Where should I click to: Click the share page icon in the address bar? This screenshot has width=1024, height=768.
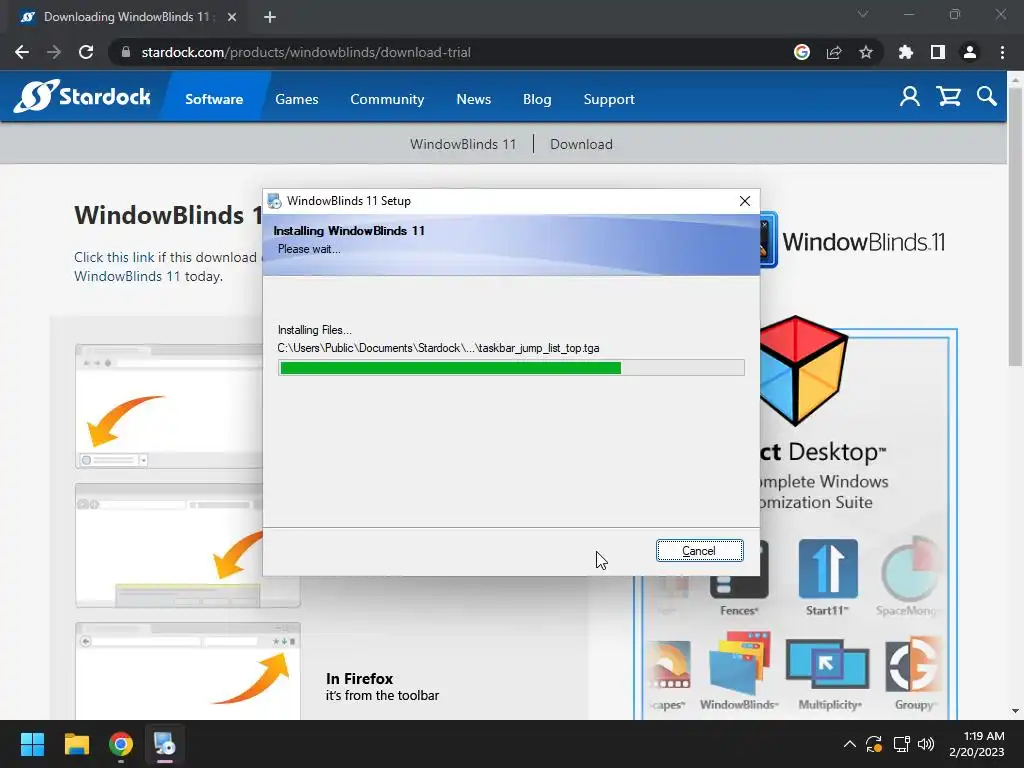pos(834,52)
